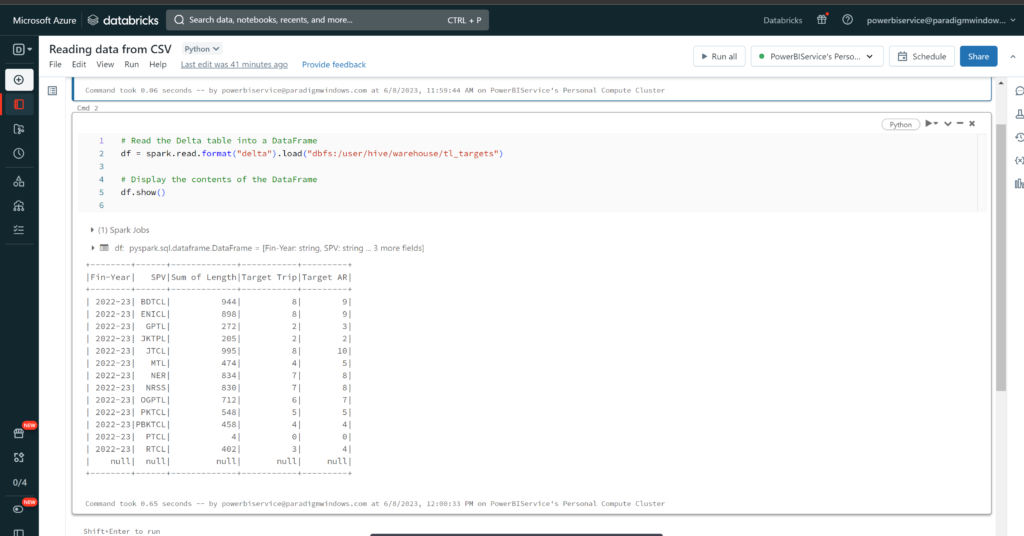Click the collapse menu icon at sidebar bottom
1024x536 pixels.
pyautogui.click(x=19, y=532)
